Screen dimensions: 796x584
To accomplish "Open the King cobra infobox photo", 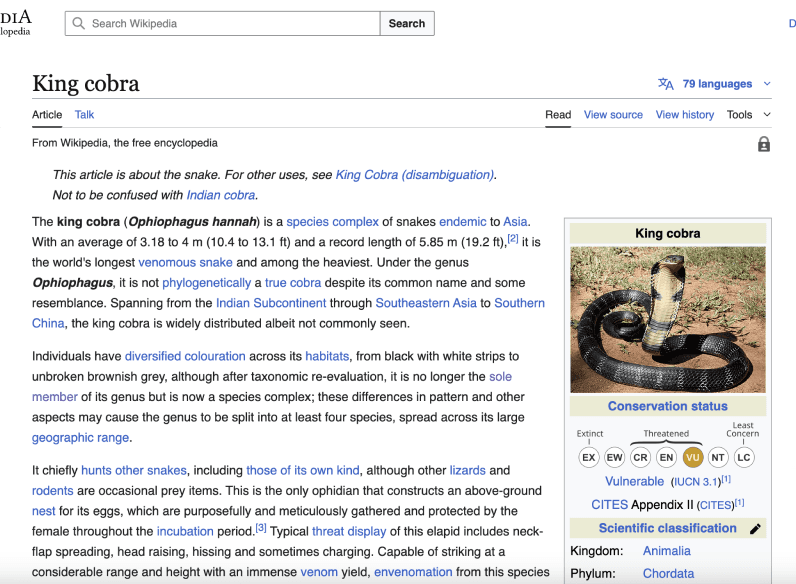I will pyautogui.click(x=668, y=320).
